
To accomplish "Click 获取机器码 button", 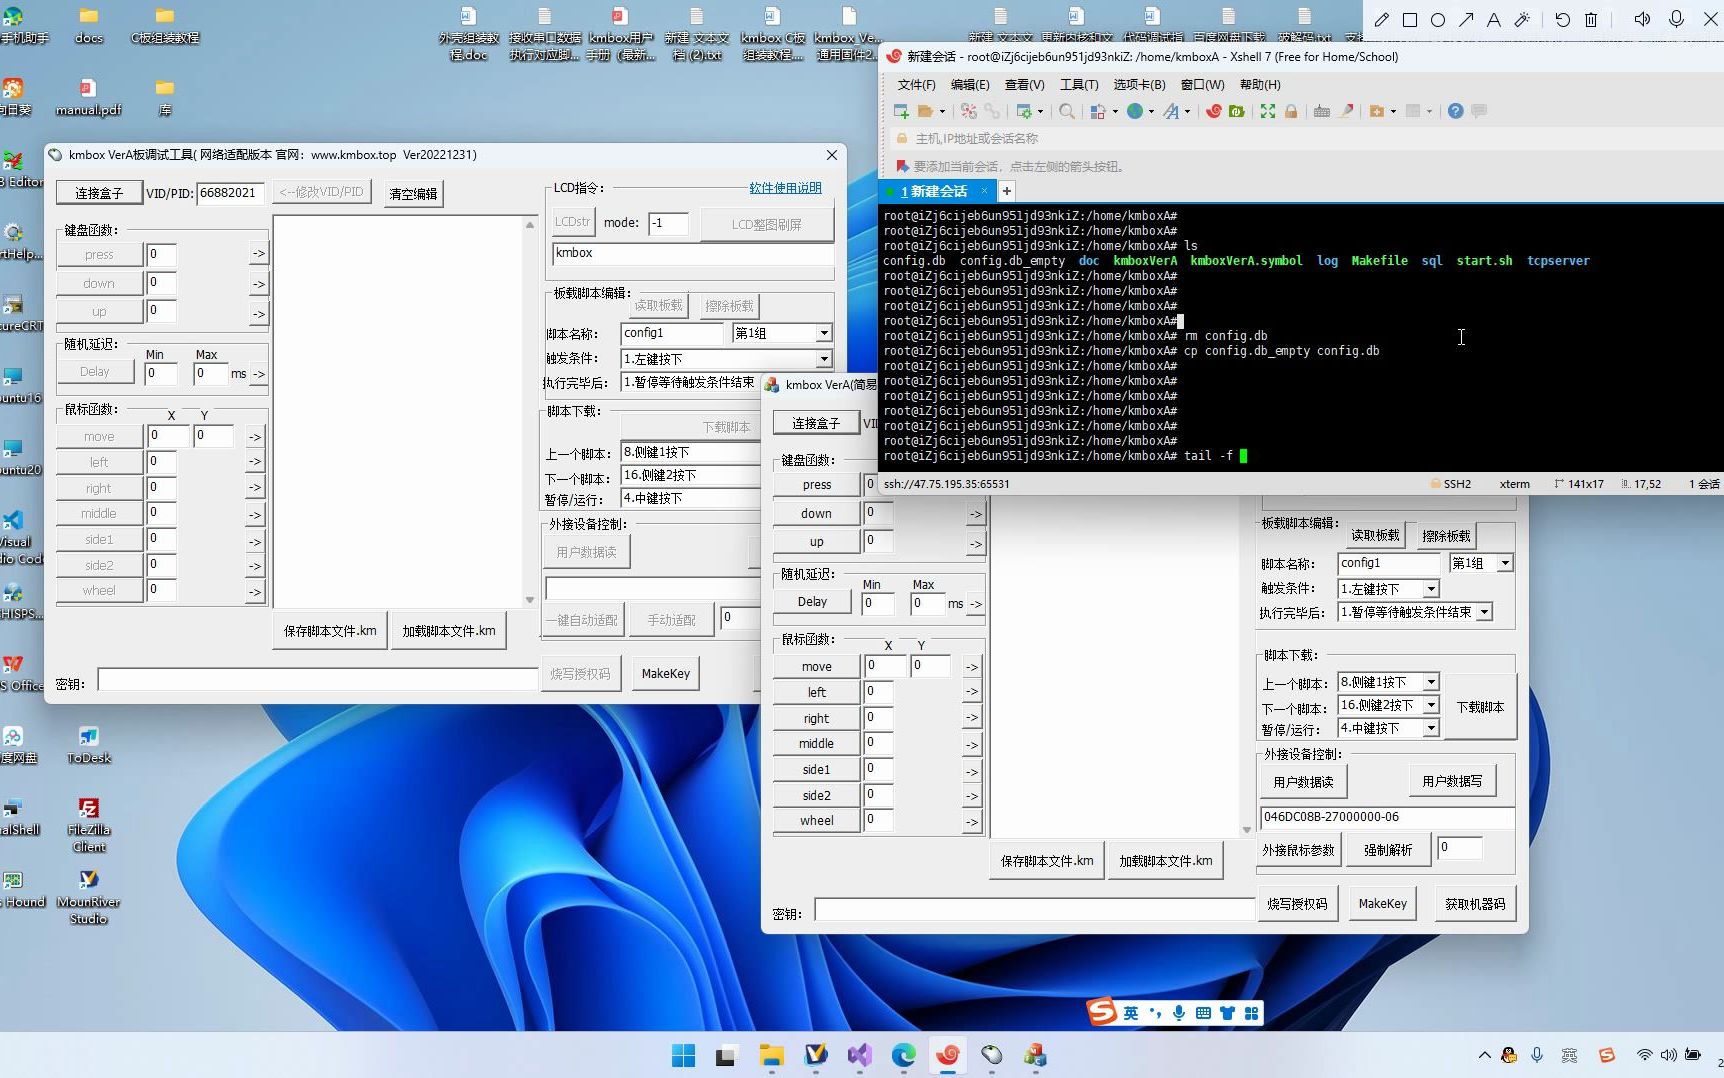I will pos(1475,904).
